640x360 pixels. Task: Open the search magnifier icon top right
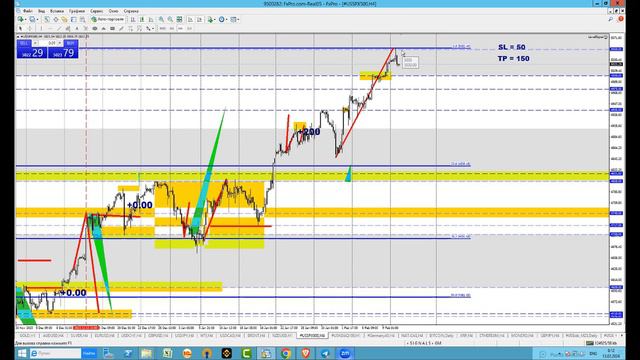(x=611, y=19)
